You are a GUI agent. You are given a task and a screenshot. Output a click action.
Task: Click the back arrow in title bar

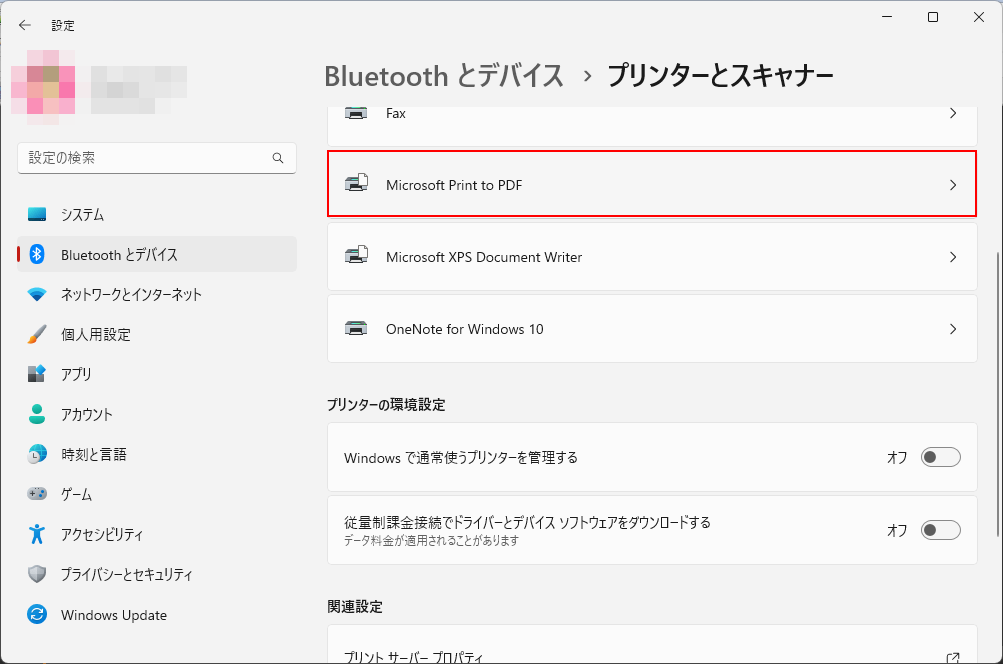coord(25,25)
